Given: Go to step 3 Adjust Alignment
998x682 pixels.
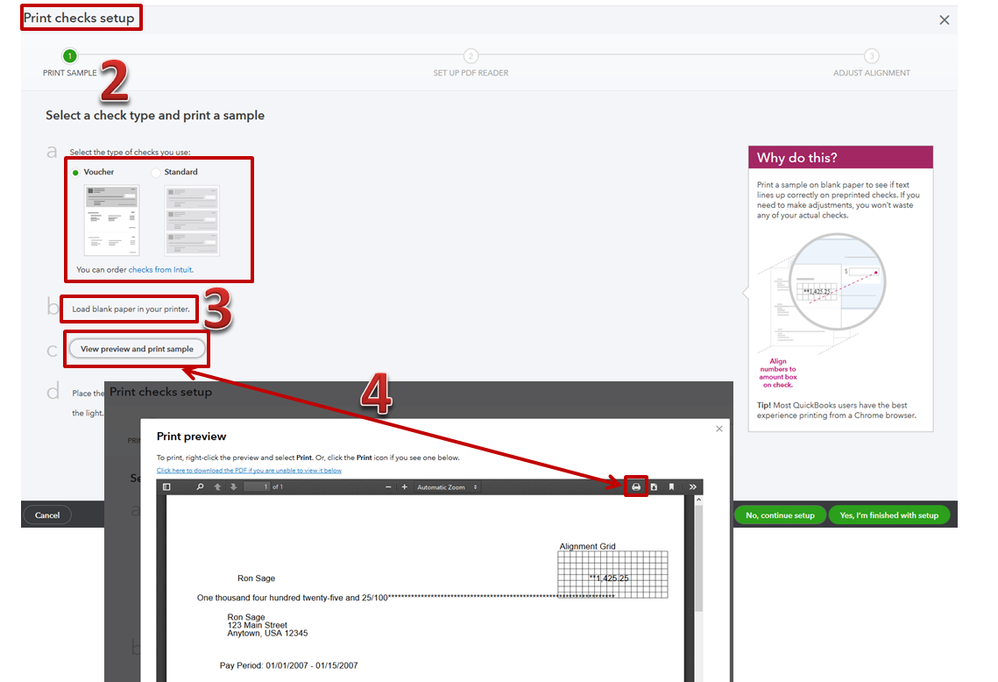Looking at the screenshot, I should tap(871, 56).
